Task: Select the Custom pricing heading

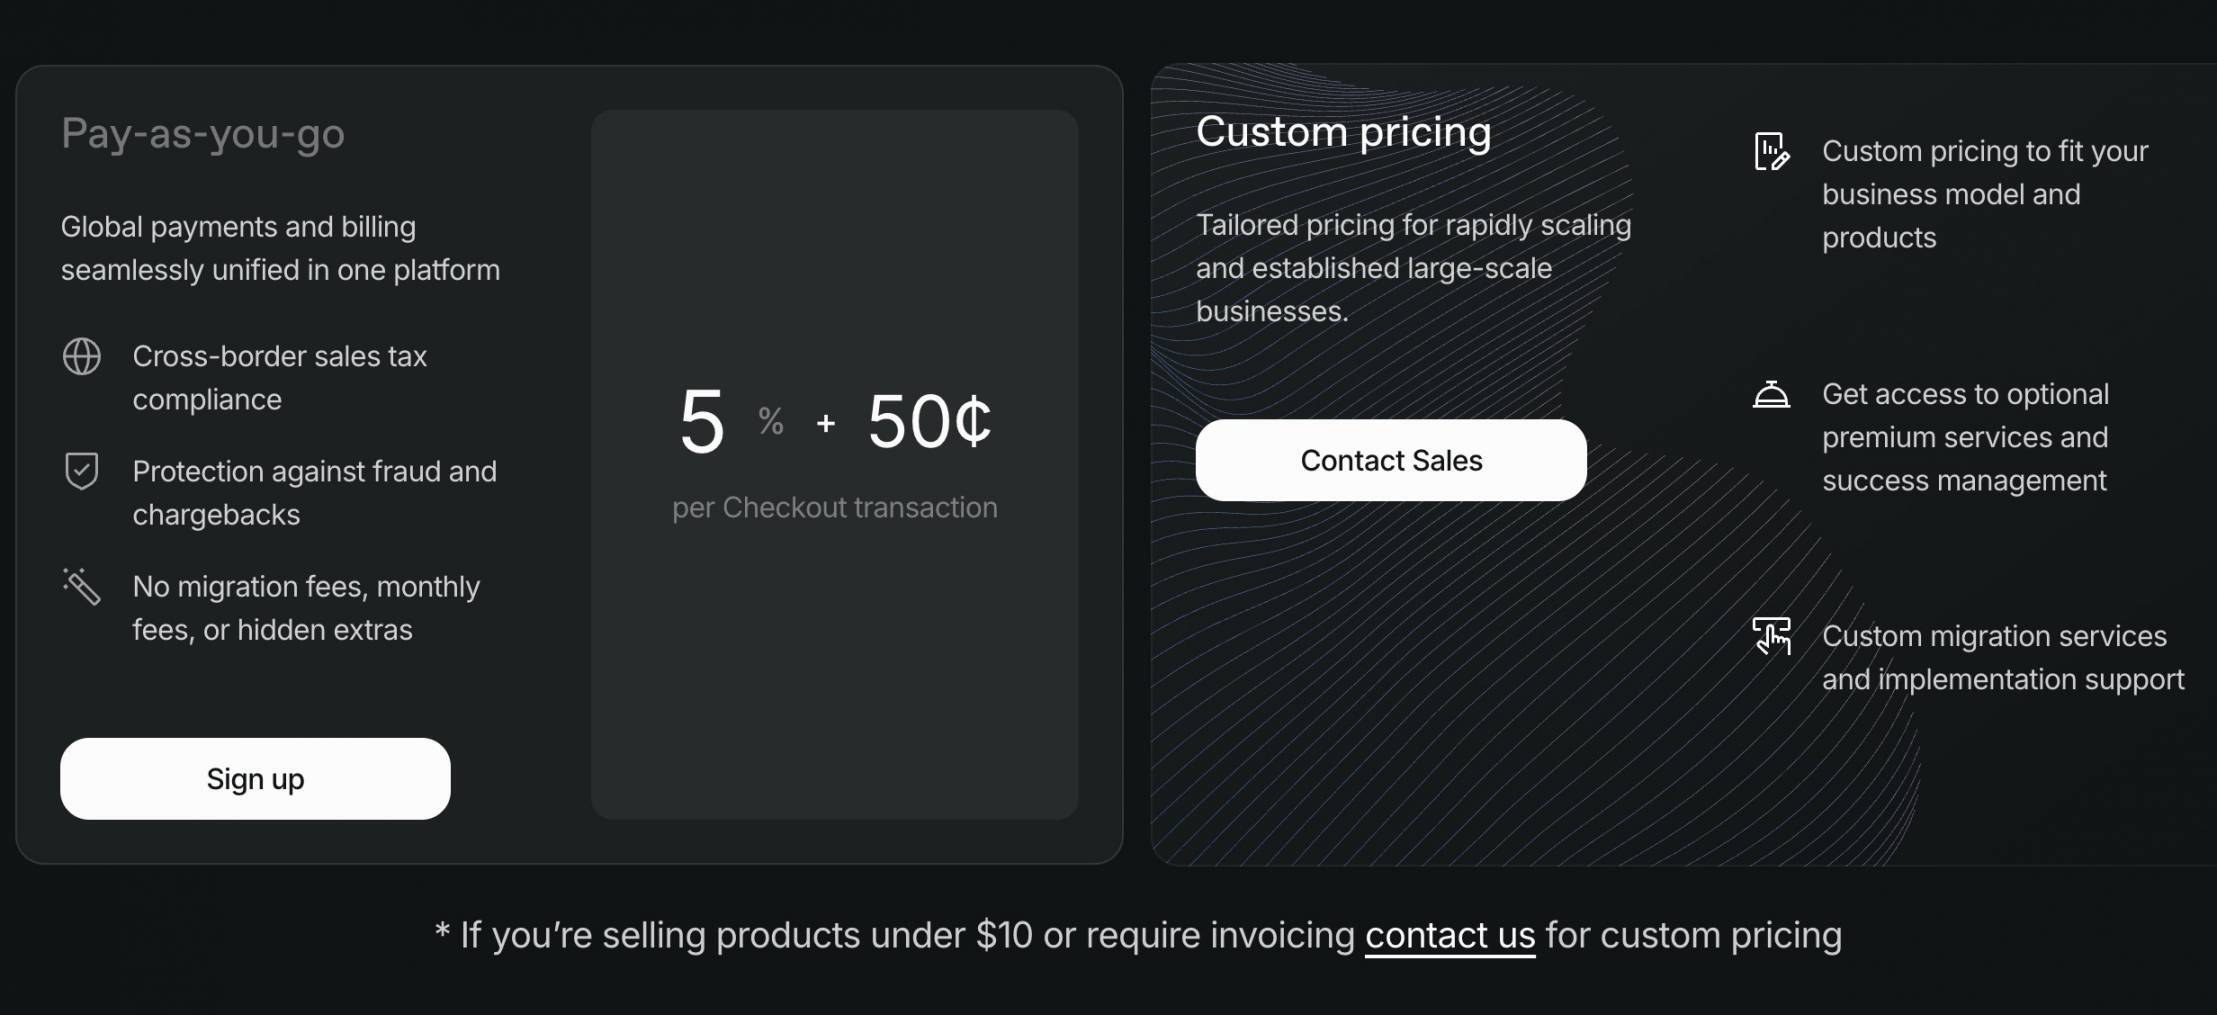Action: [1344, 131]
